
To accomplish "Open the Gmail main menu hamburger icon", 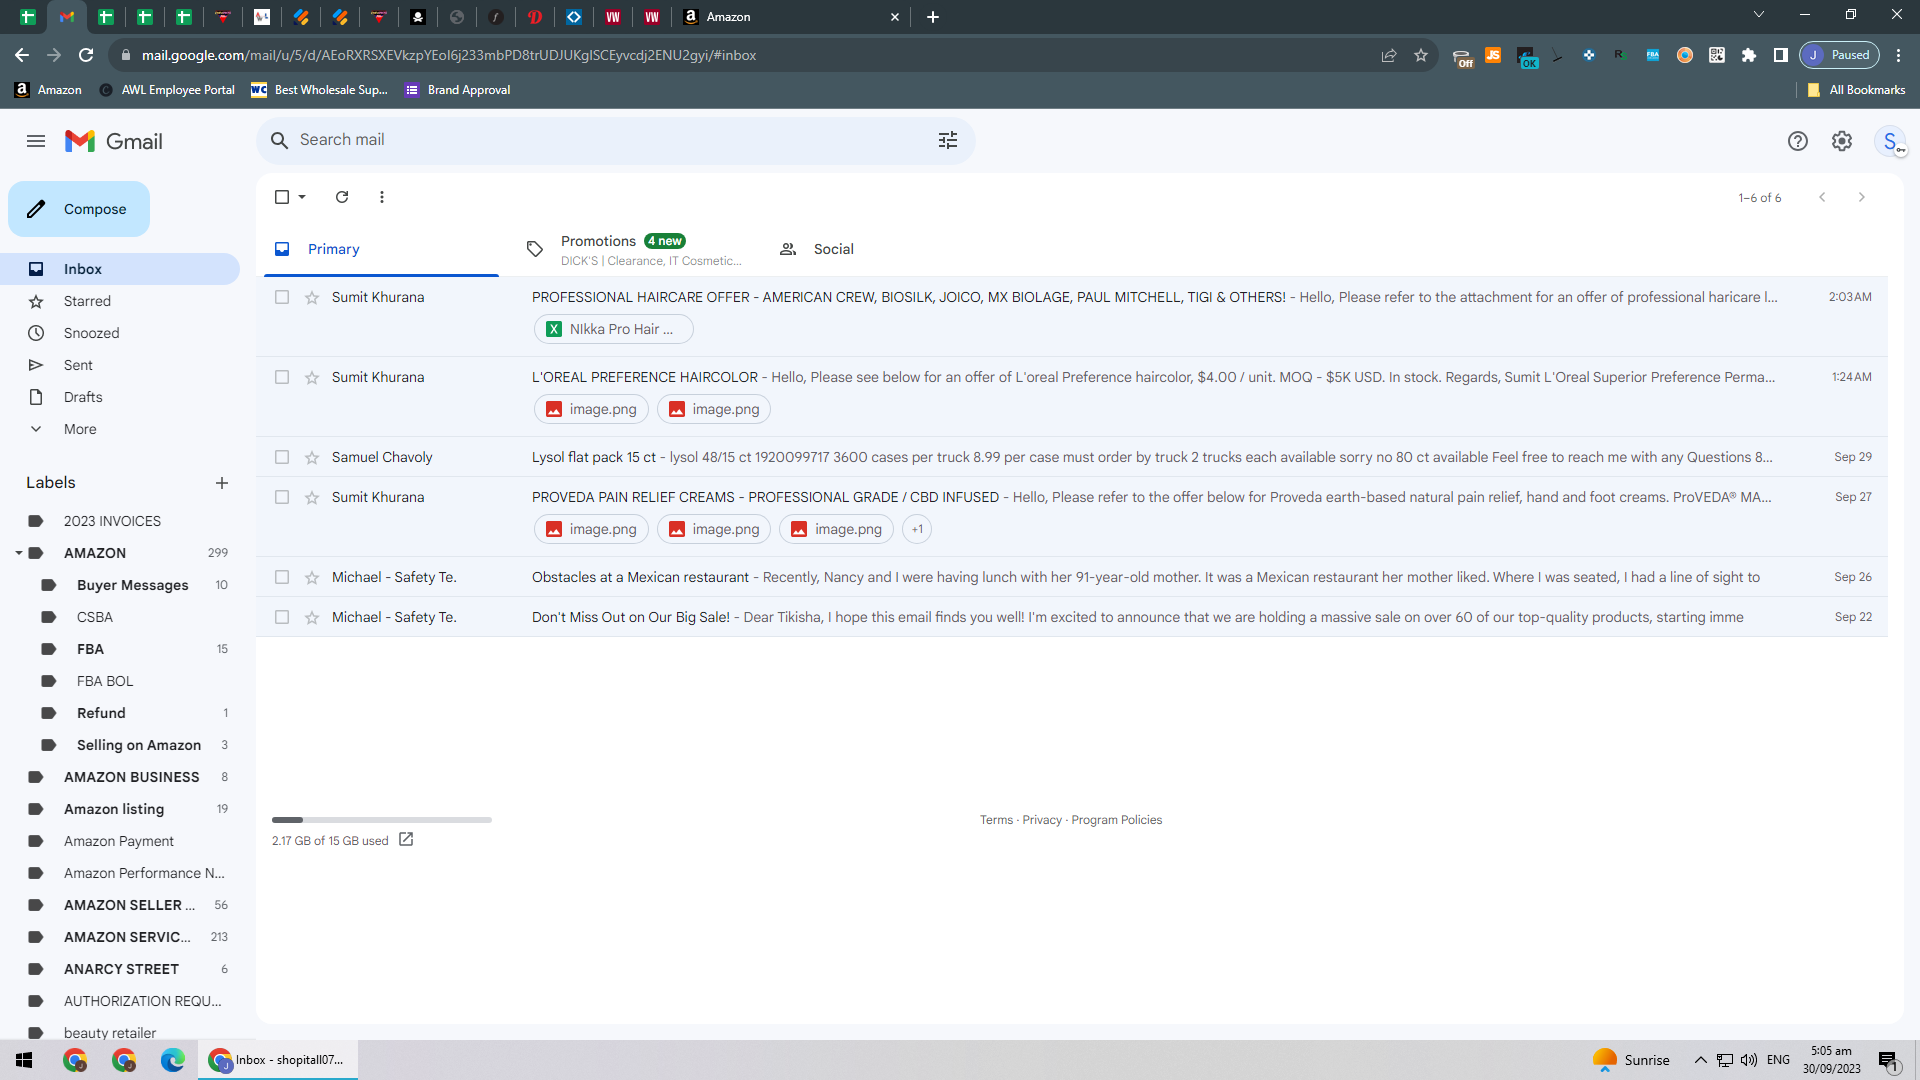I will click(x=36, y=141).
